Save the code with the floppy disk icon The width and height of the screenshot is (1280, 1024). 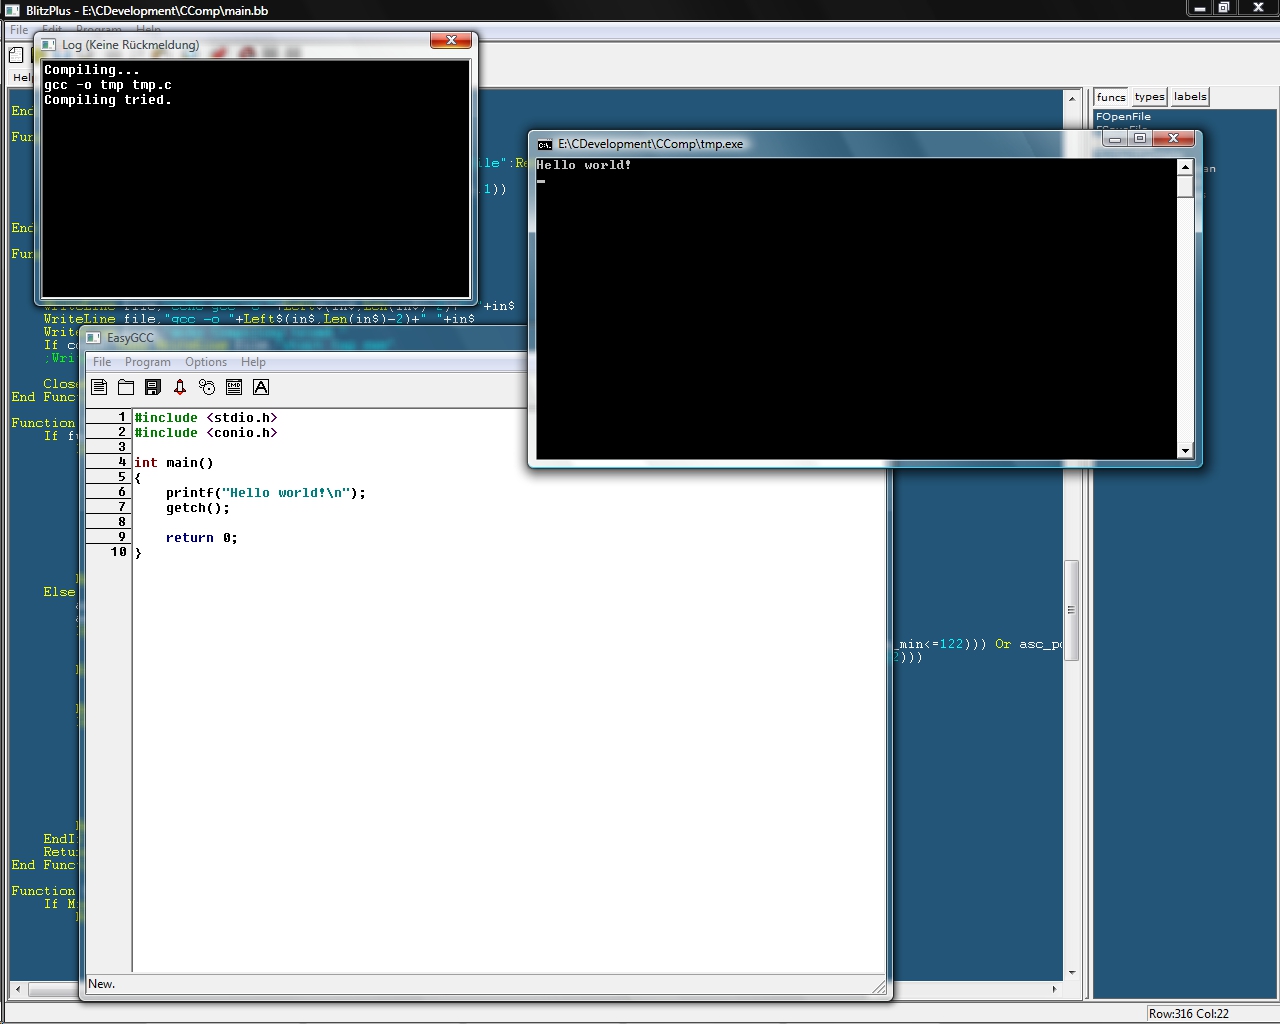153,387
